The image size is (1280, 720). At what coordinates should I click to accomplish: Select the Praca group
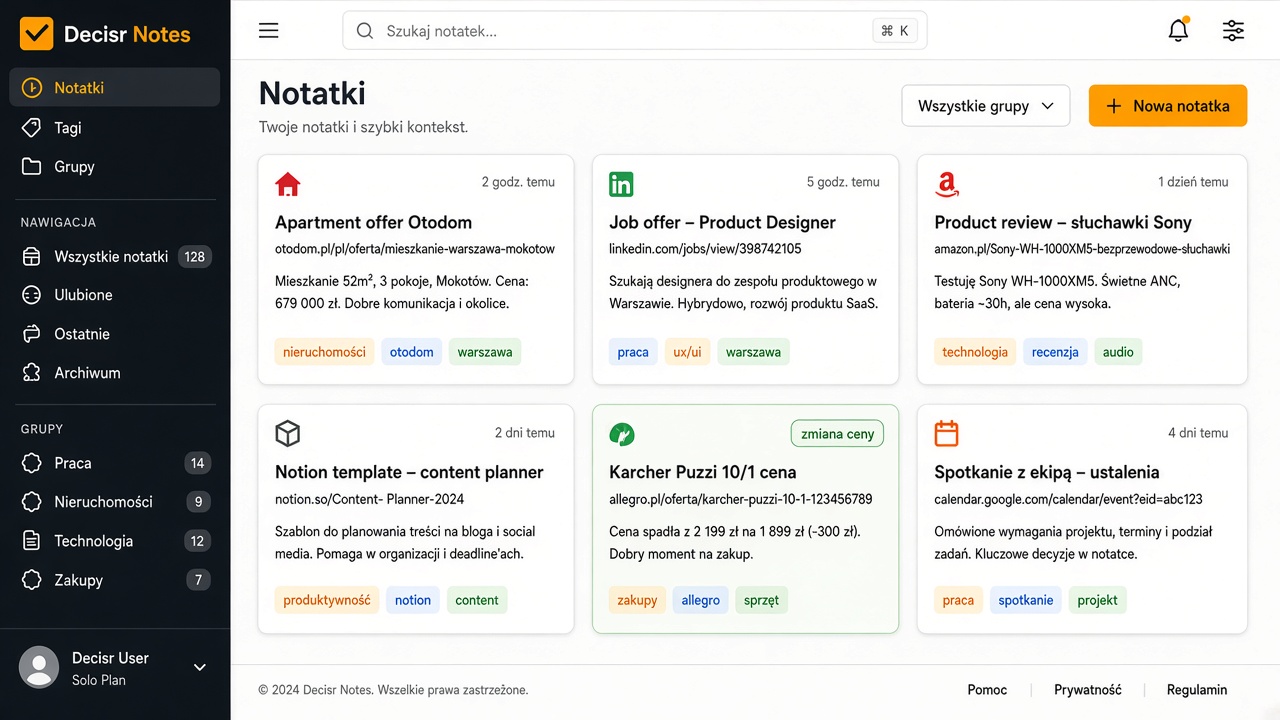point(115,463)
